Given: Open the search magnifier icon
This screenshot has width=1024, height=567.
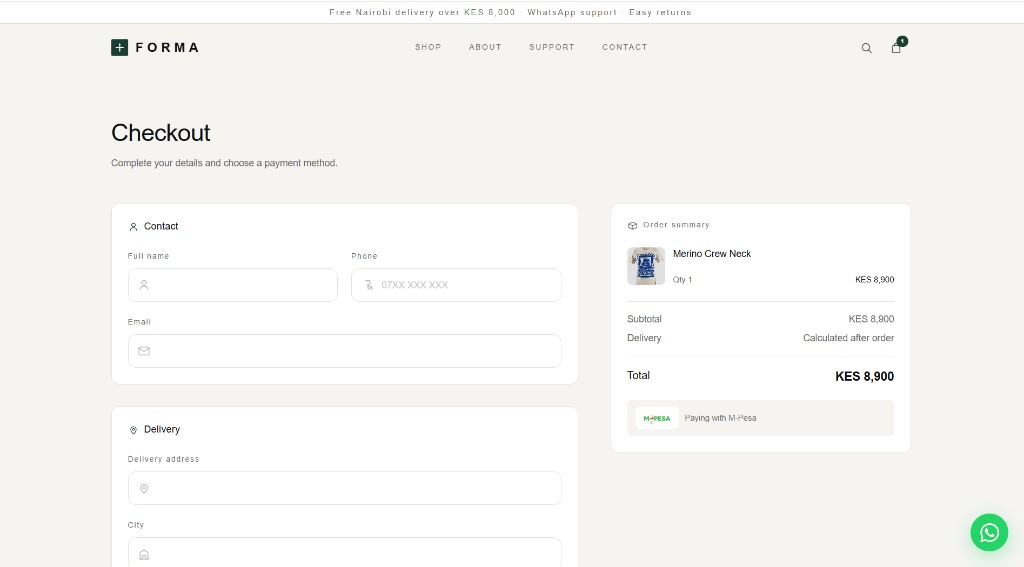Looking at the screenshot, I should 867,48.
